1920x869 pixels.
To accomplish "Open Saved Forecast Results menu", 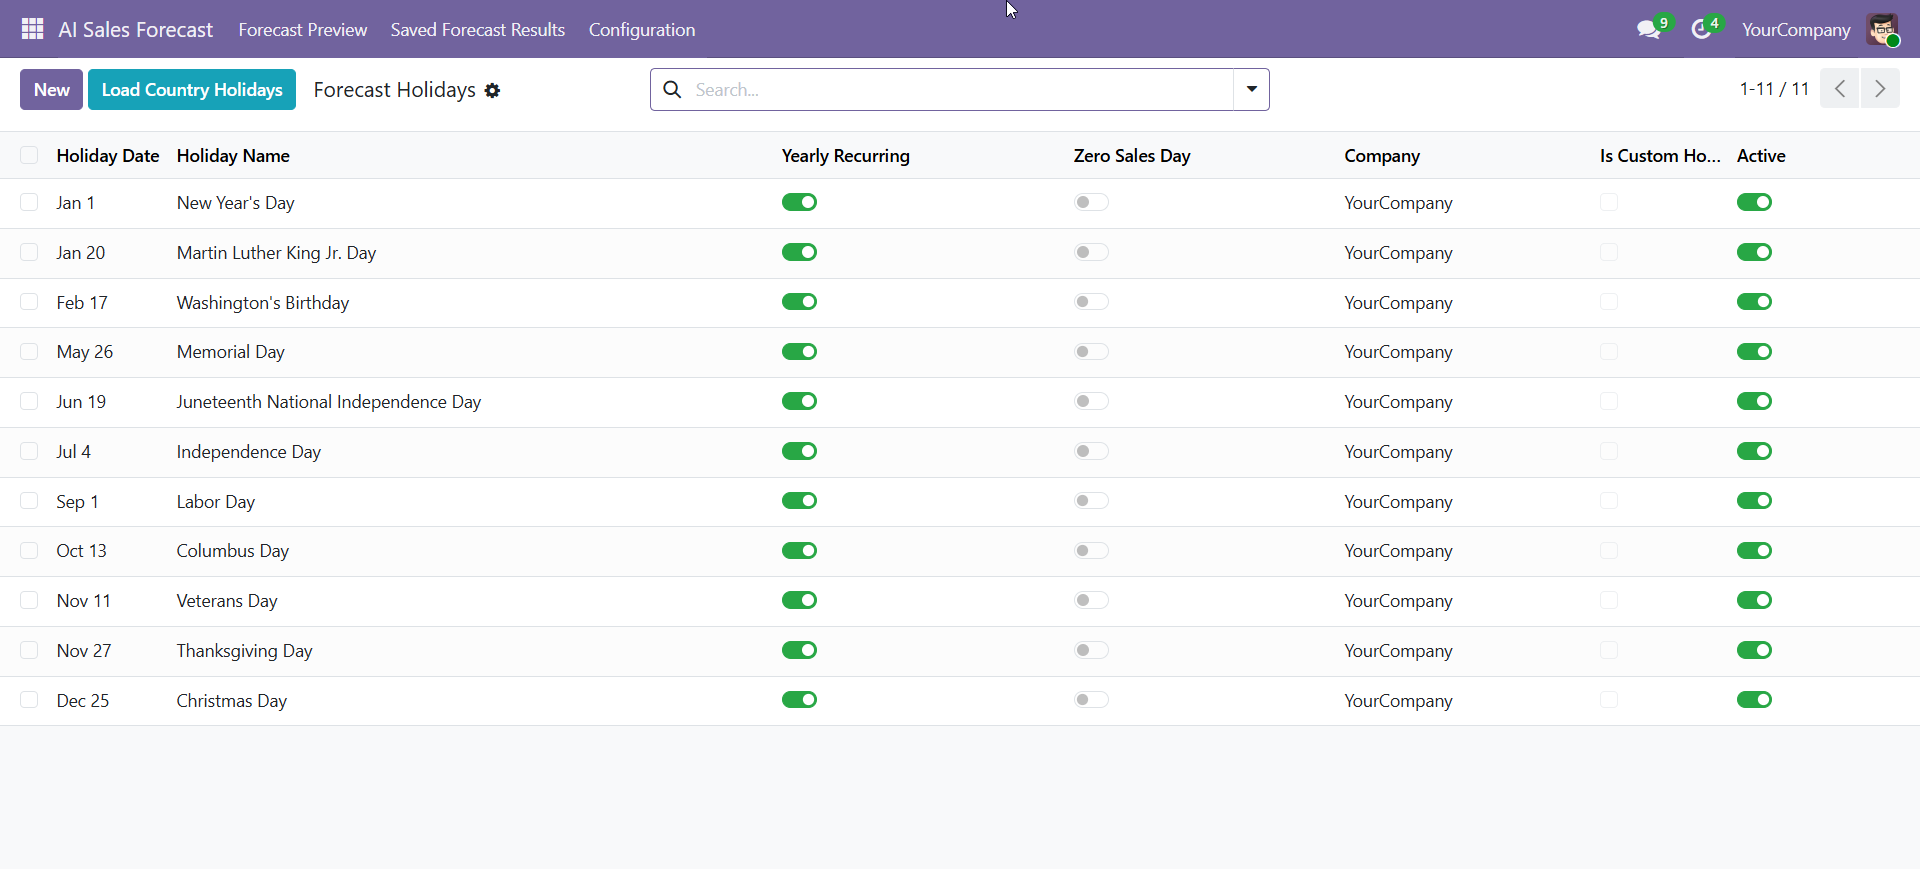I will [x=477, y=30].
